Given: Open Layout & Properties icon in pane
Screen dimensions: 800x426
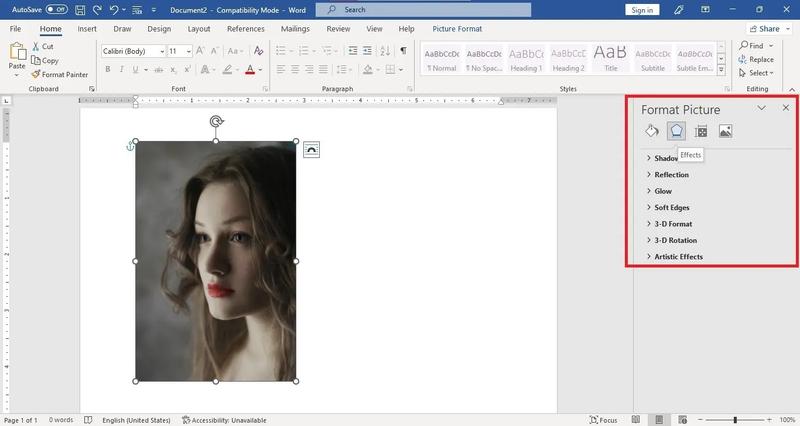Looking at the screenshot, I should (x=701, y=131).
